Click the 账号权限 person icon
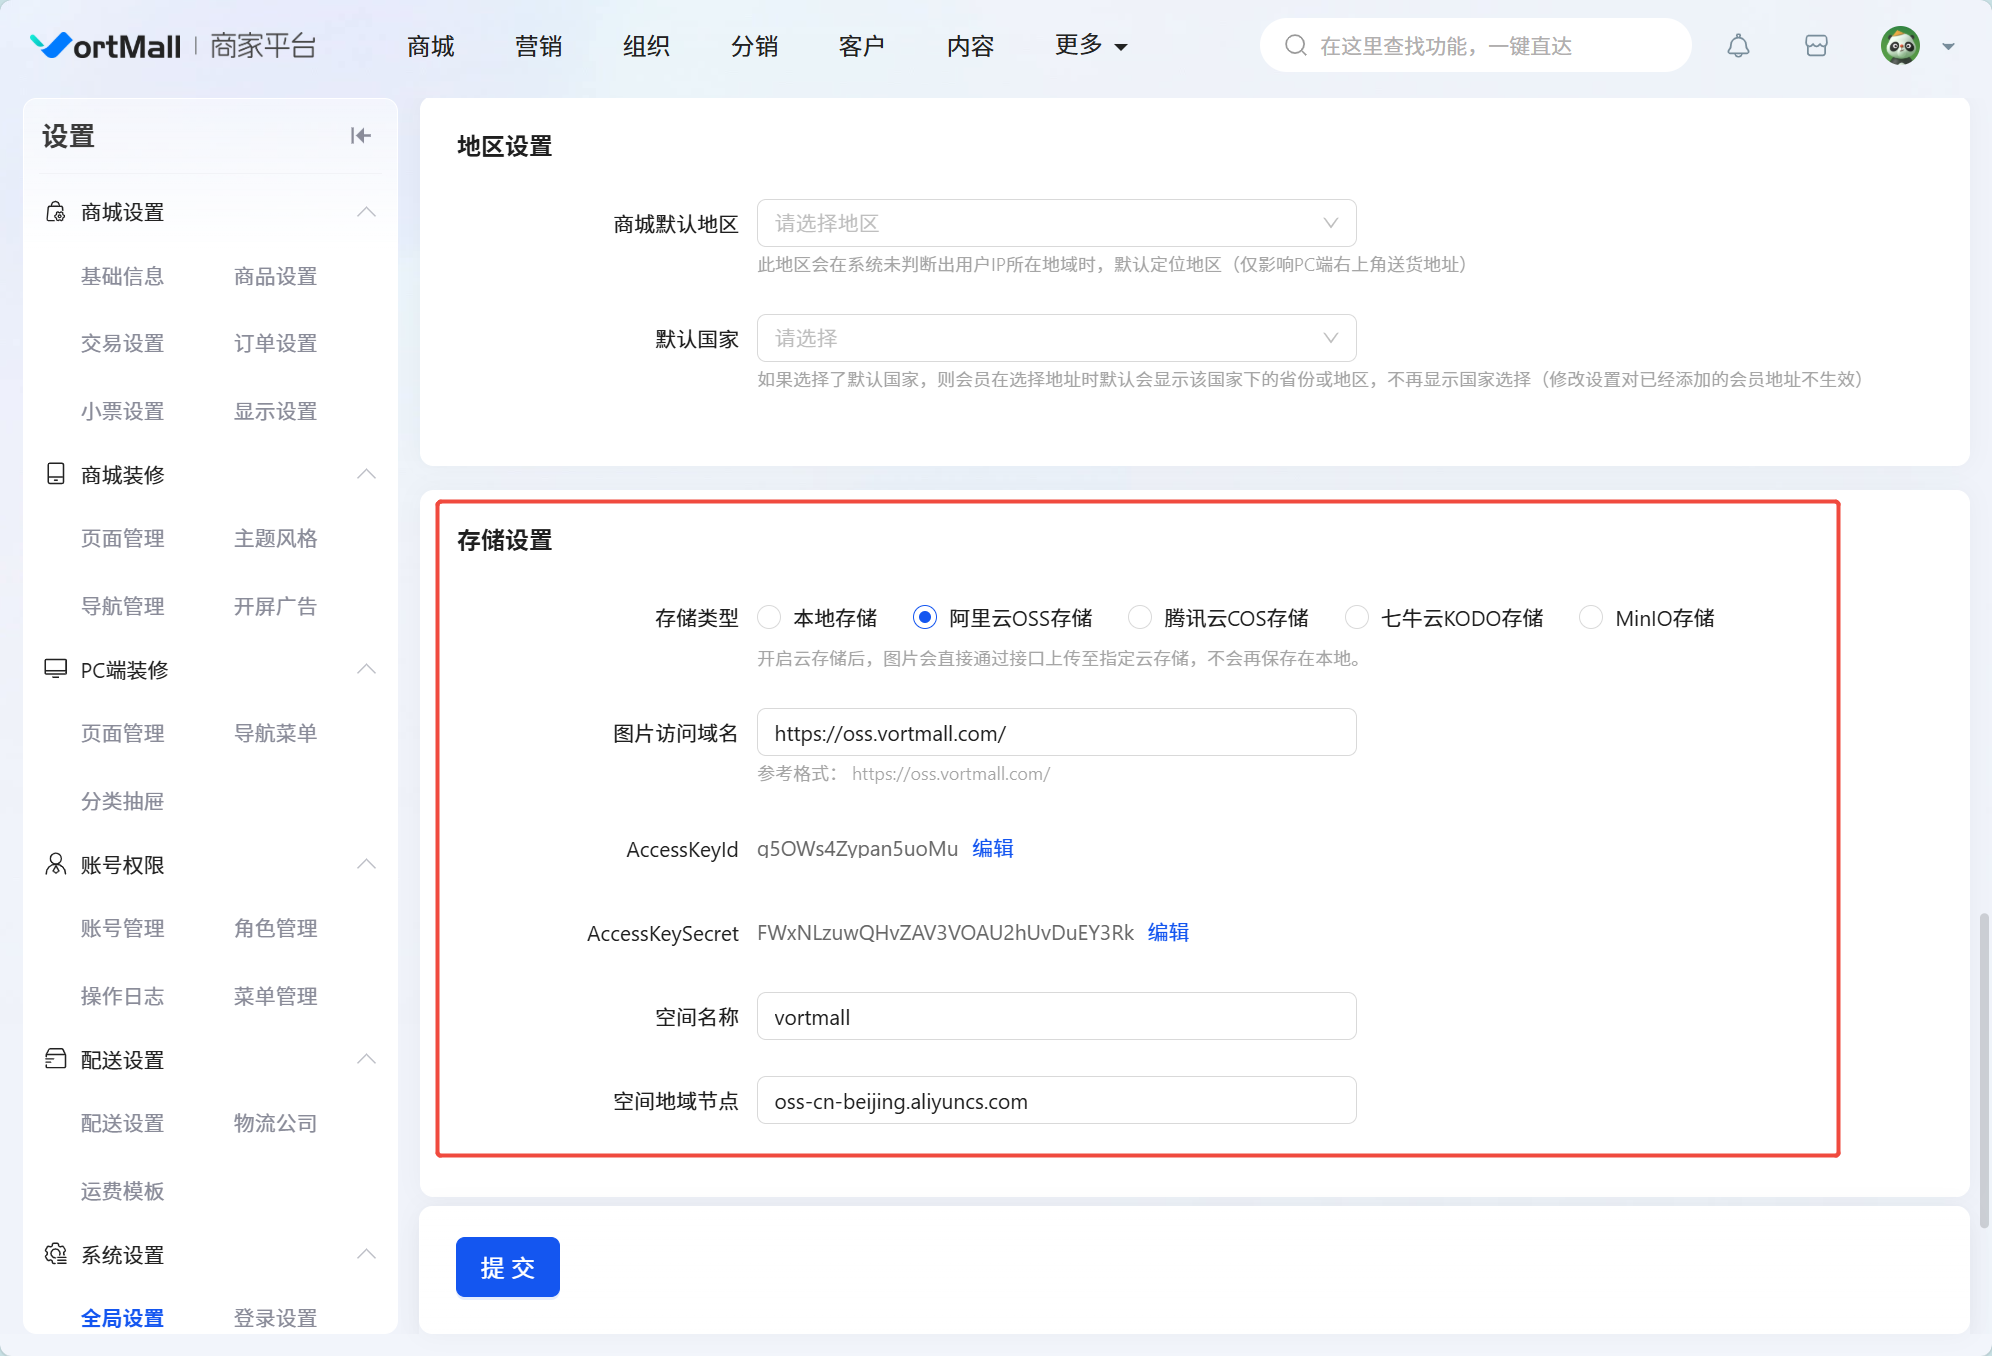Screen dimensions: 1992x1356 point(56,864)
